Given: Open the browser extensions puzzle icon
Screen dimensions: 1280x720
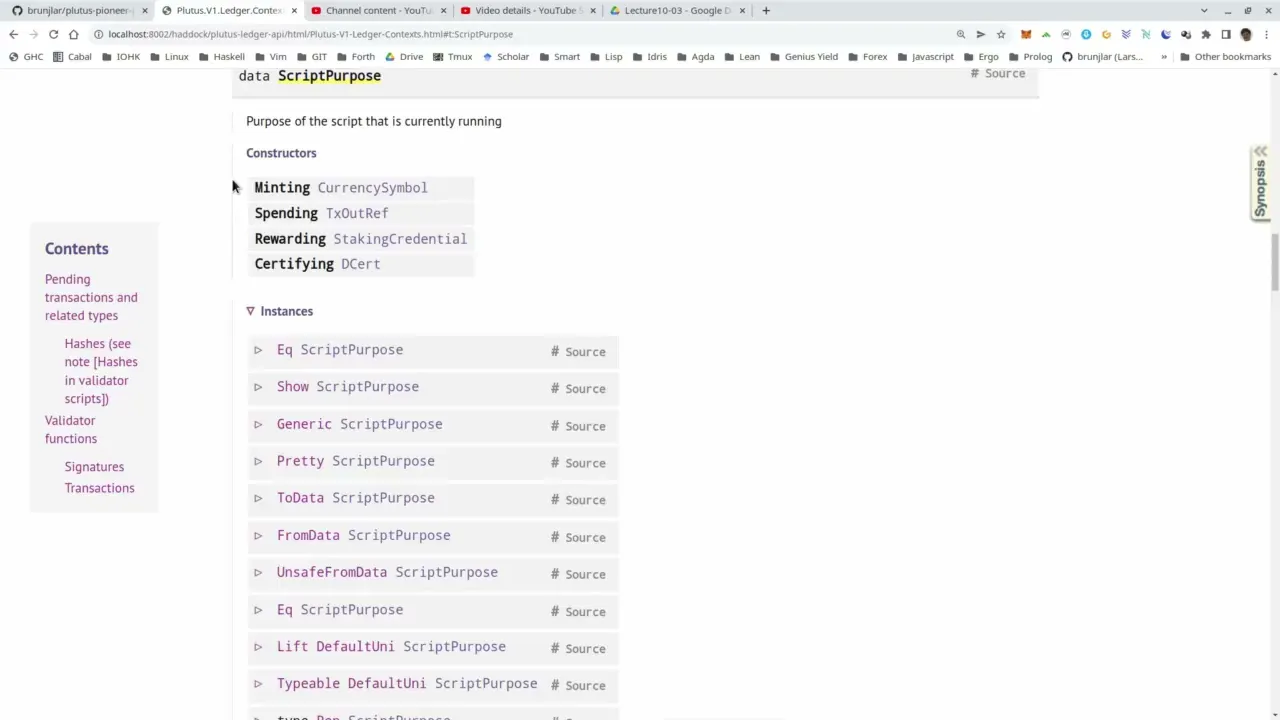Looking at the screenshot, I should (x=1205, y=34).
